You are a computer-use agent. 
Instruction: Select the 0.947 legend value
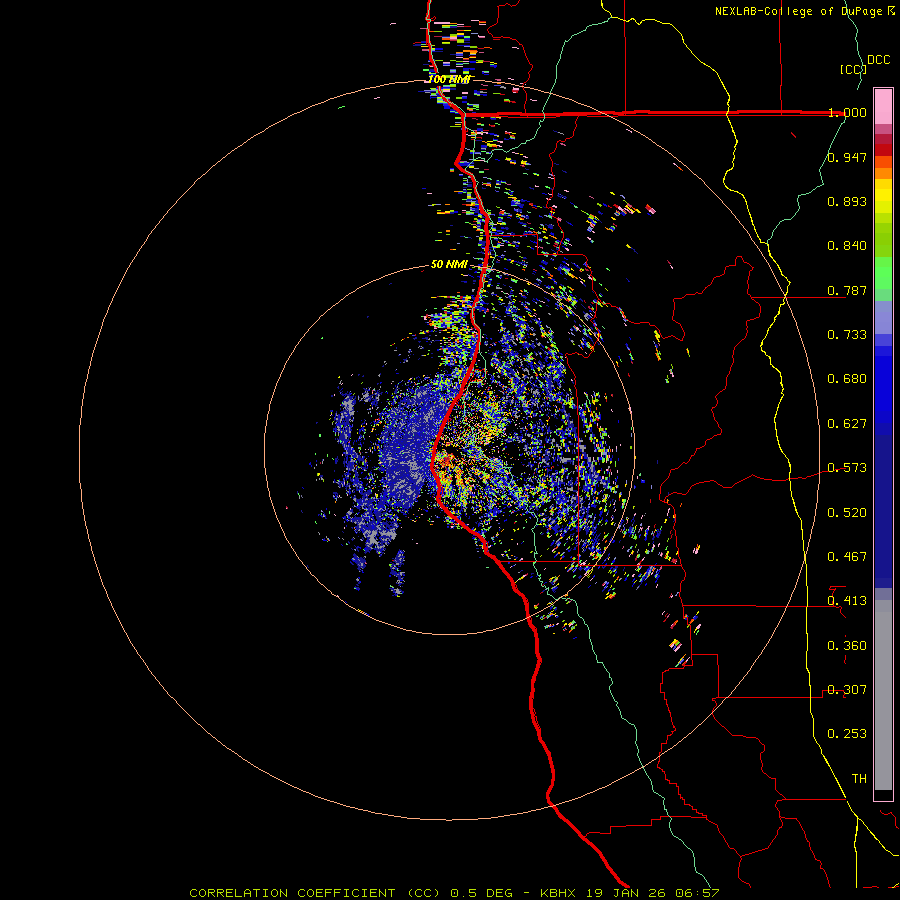847,157
